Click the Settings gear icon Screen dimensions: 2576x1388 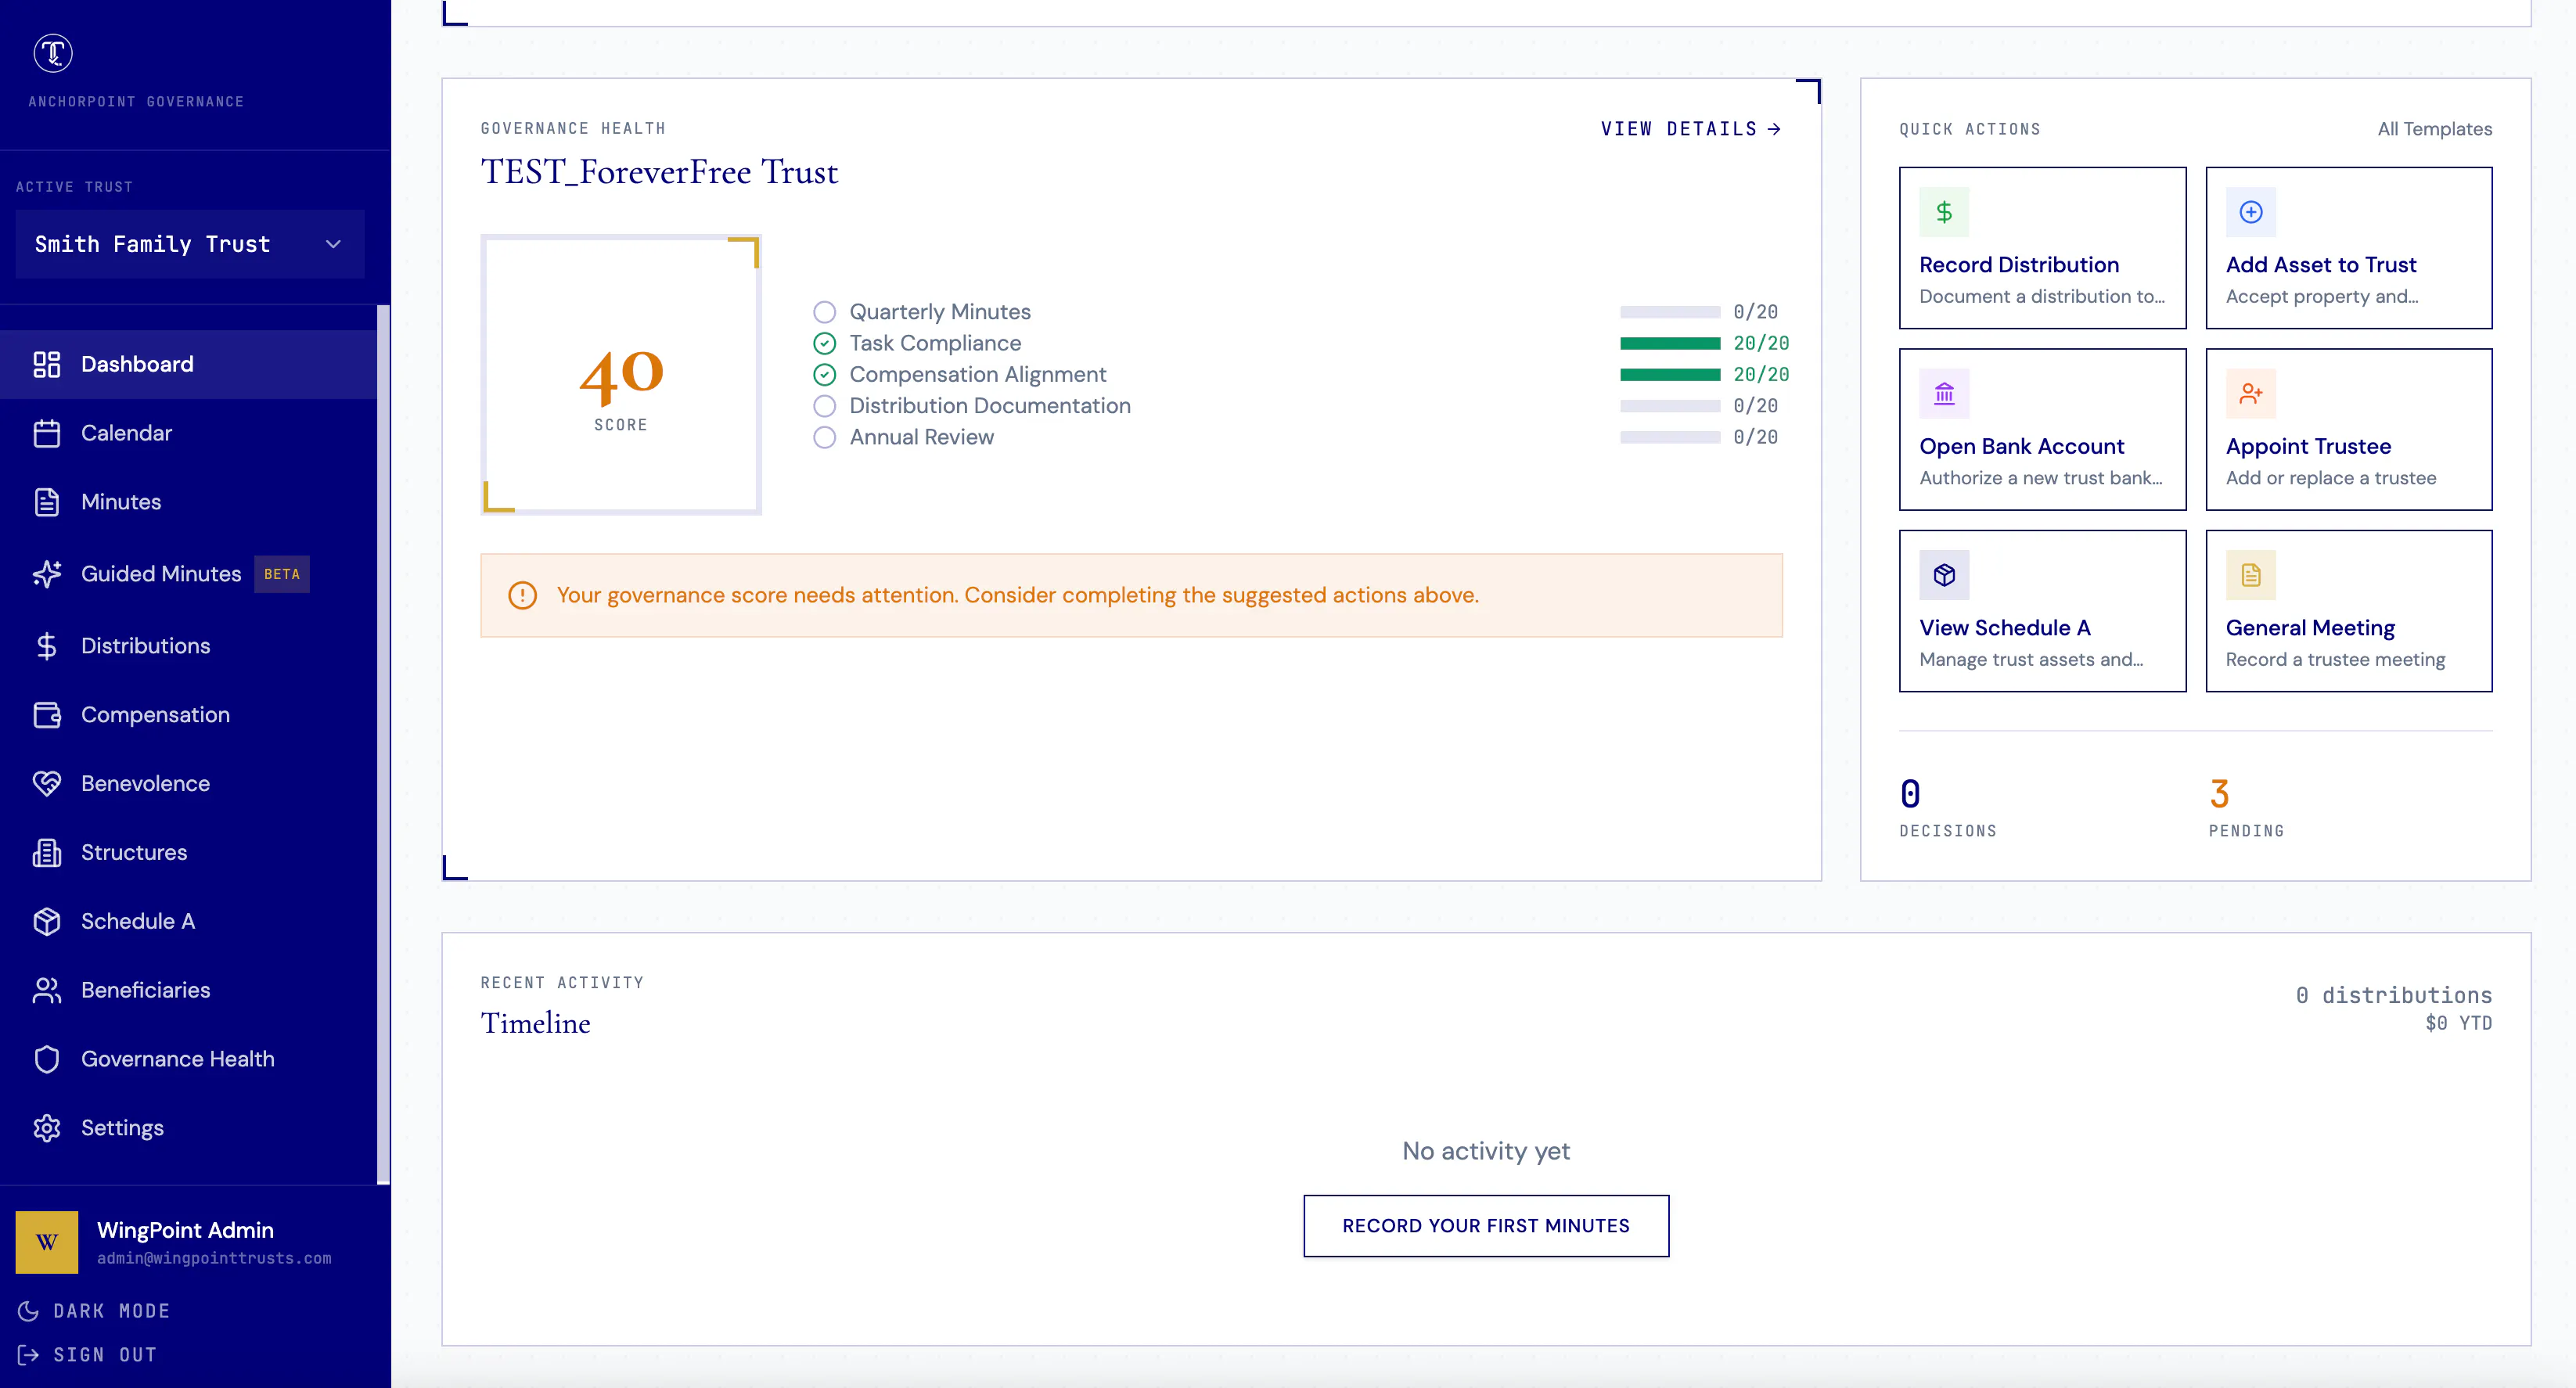(x=47, y=1128)
